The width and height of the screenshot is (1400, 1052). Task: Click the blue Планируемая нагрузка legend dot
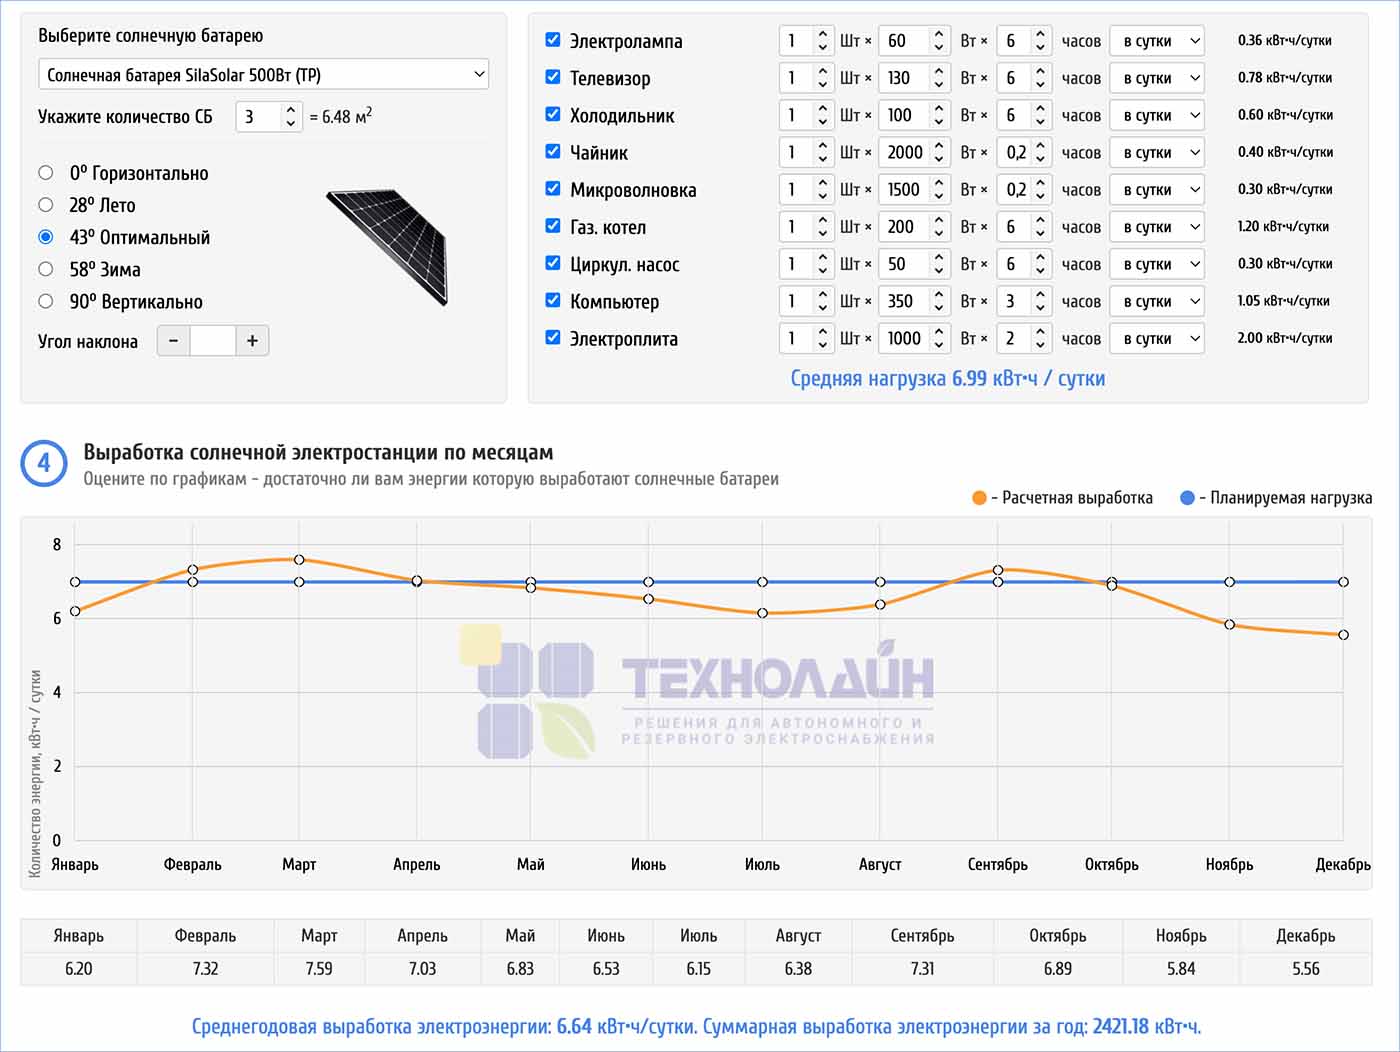coord(1187,498)
